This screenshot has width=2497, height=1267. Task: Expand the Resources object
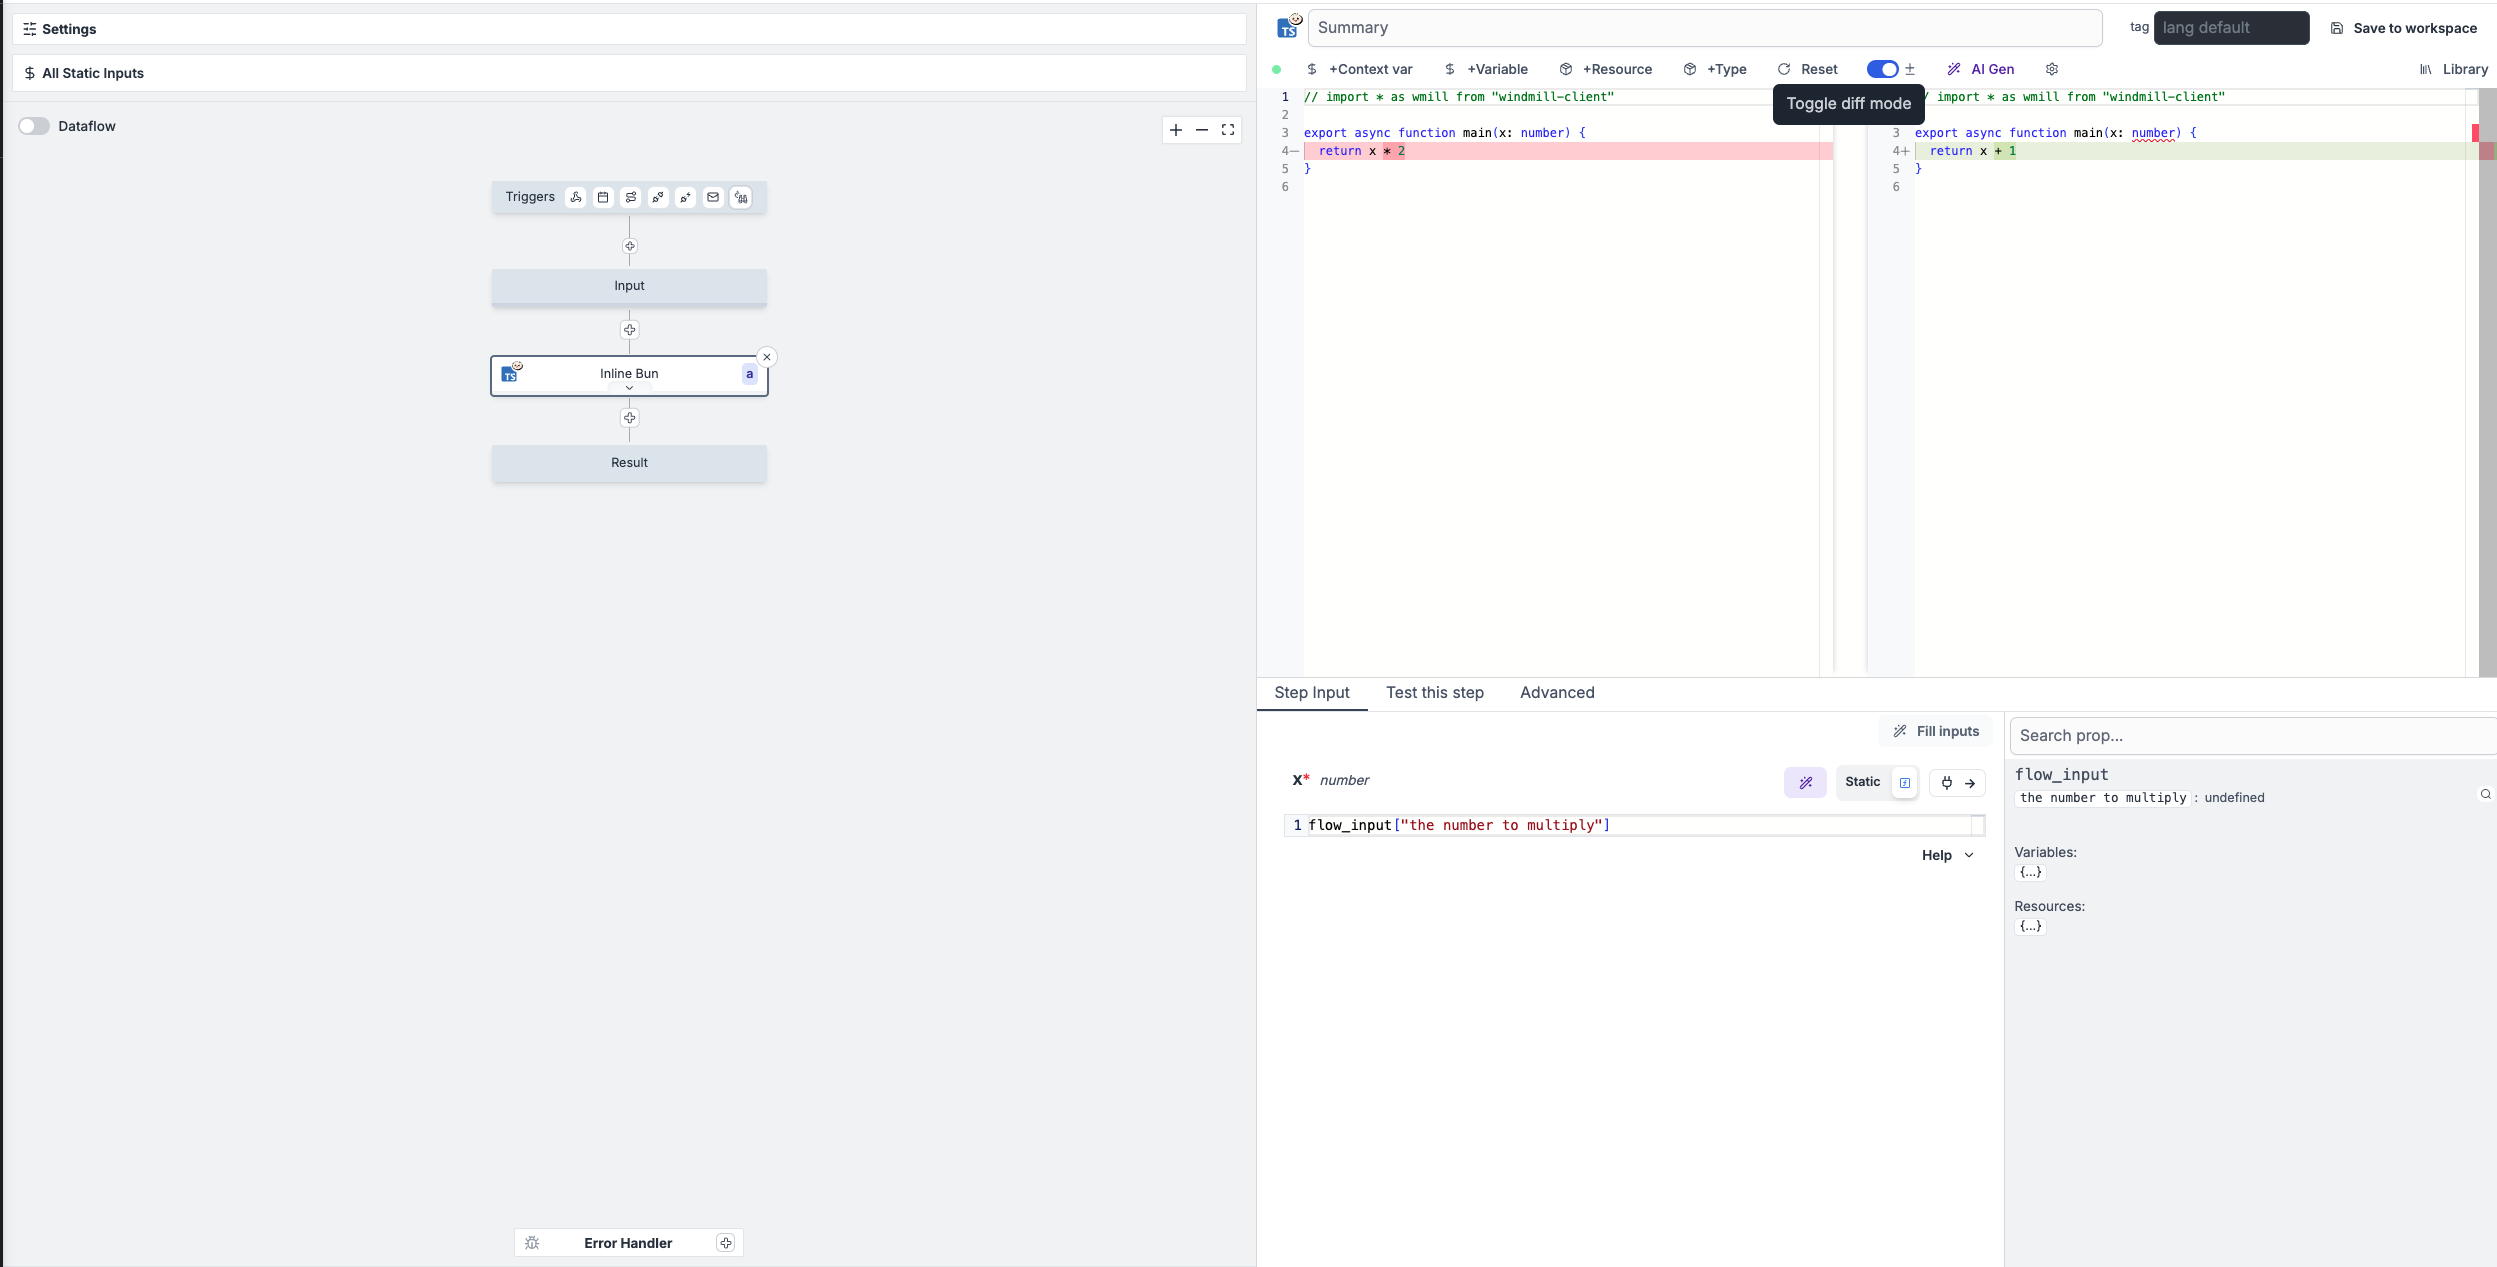pyautogui.click(x=2030, y=926)
